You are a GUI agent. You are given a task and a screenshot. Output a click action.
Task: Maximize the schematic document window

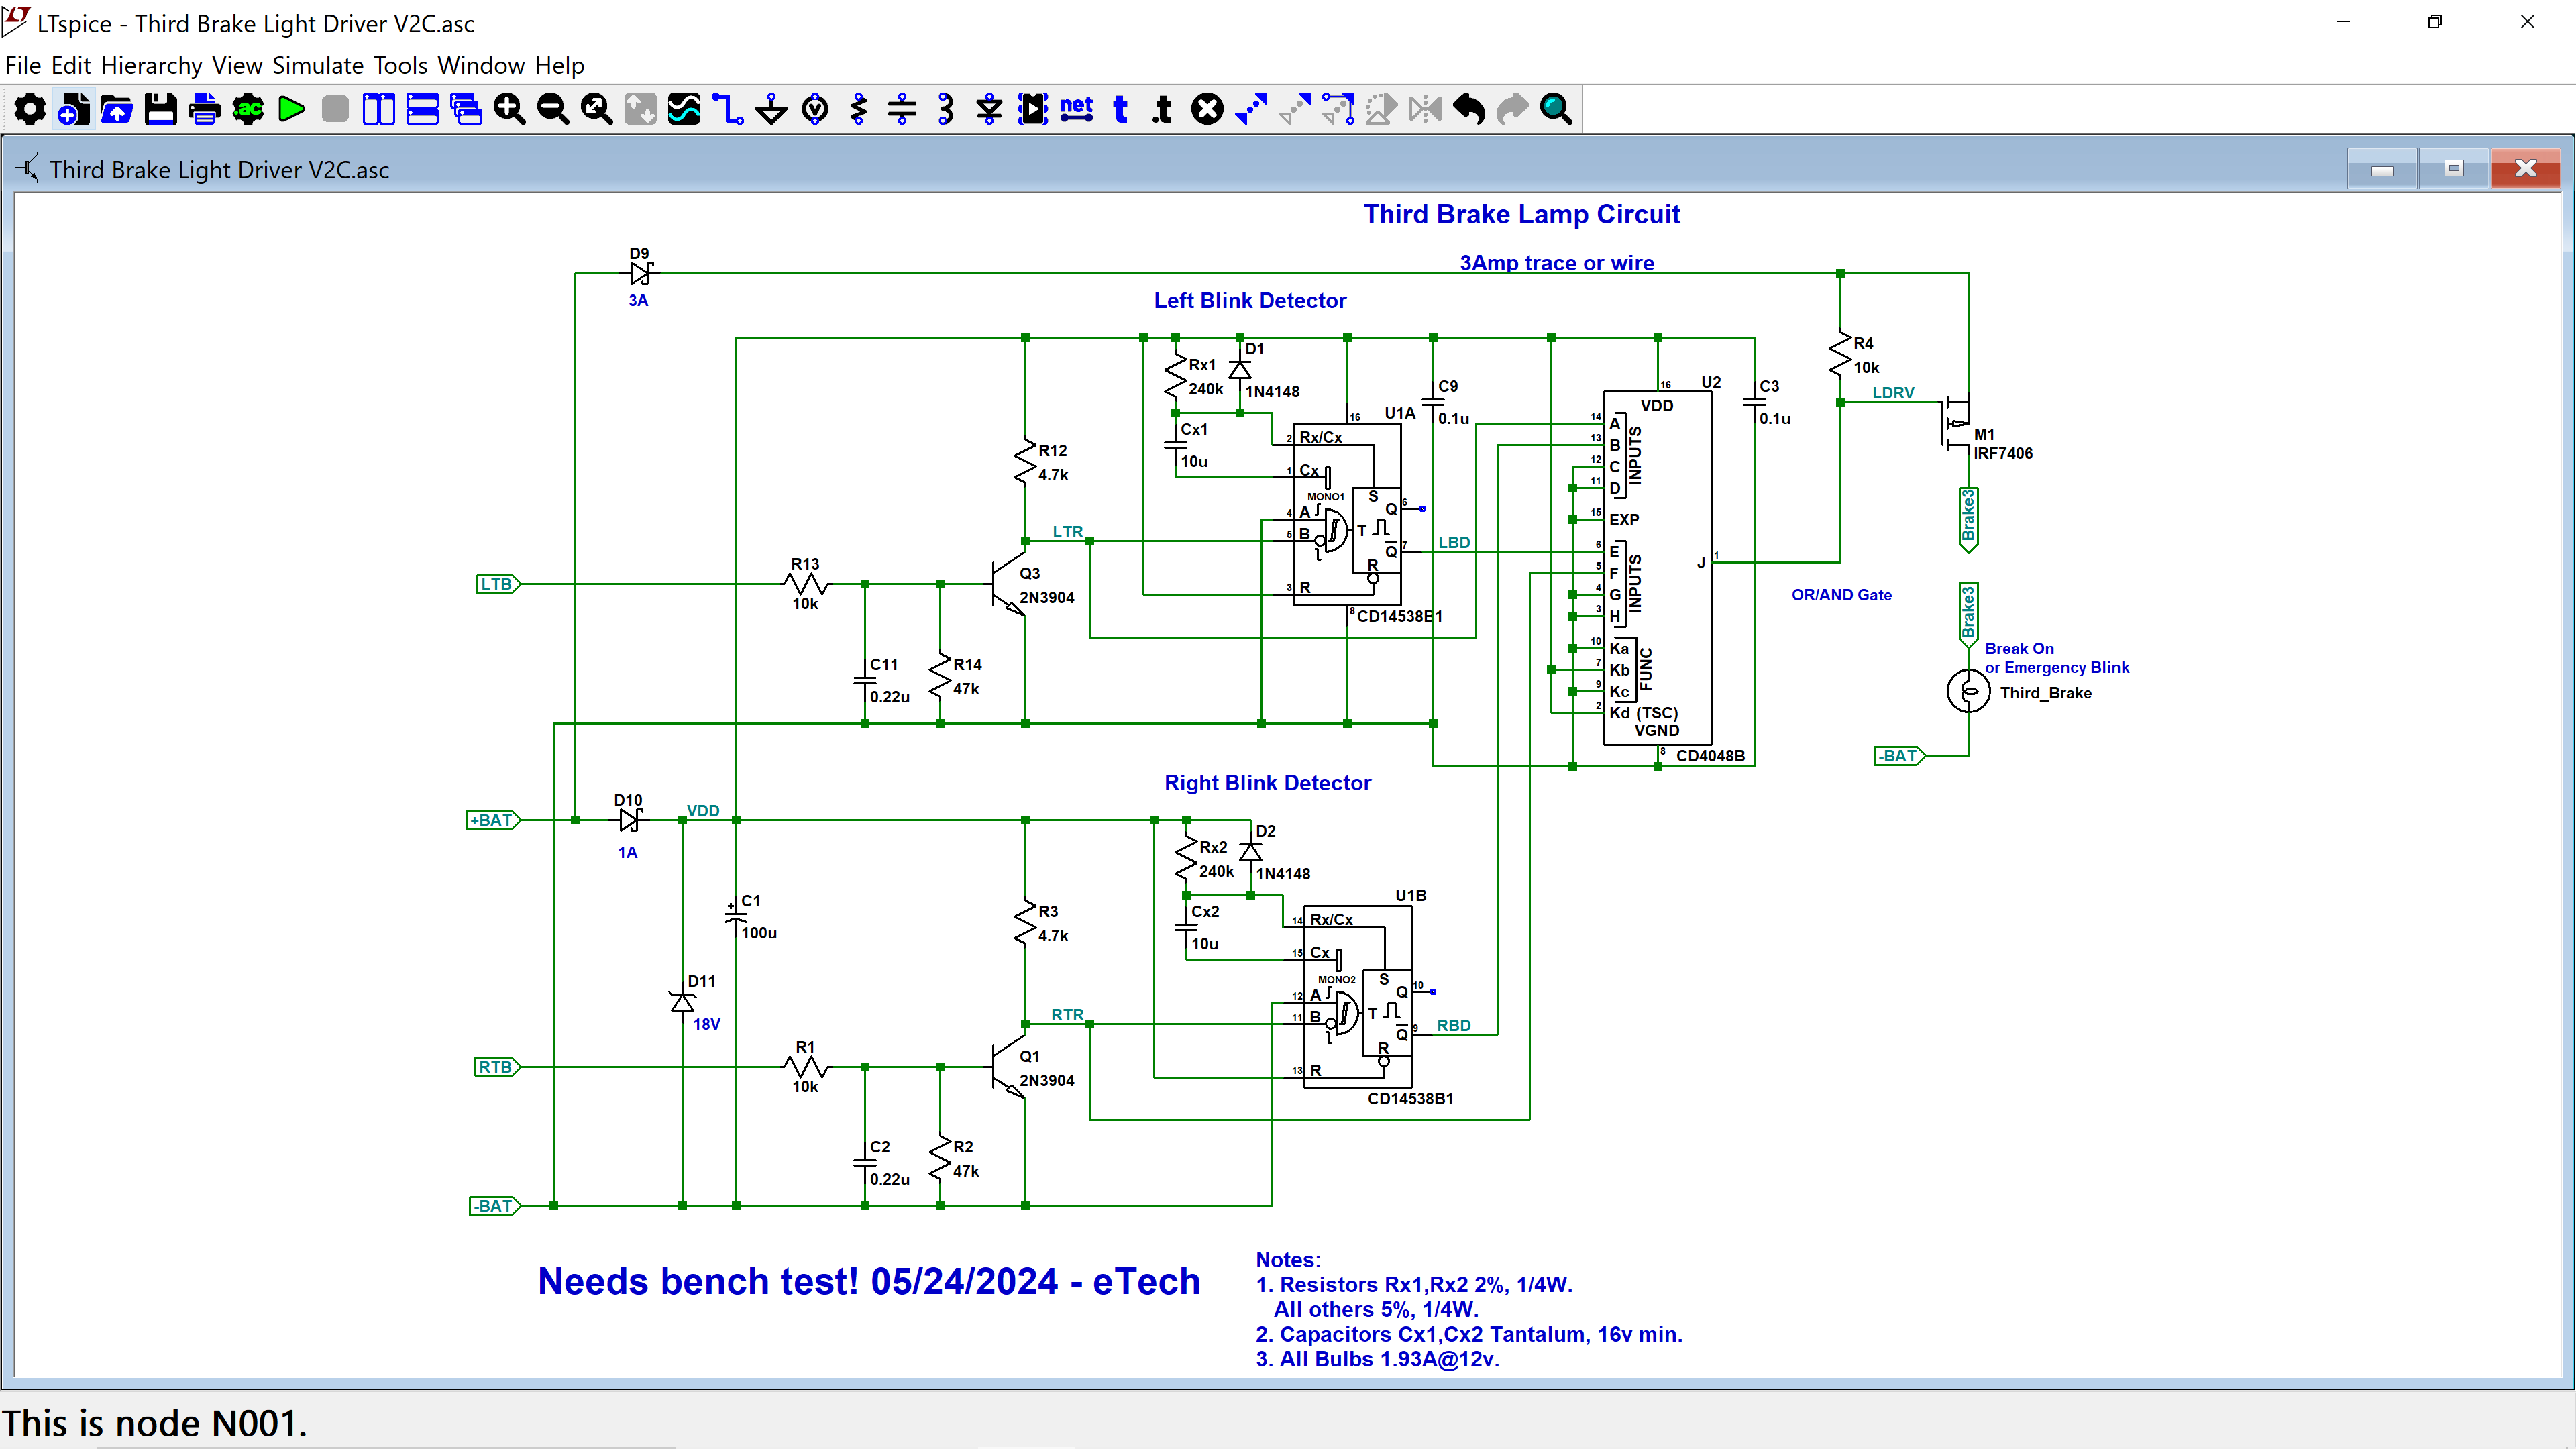pos(2454,168)
